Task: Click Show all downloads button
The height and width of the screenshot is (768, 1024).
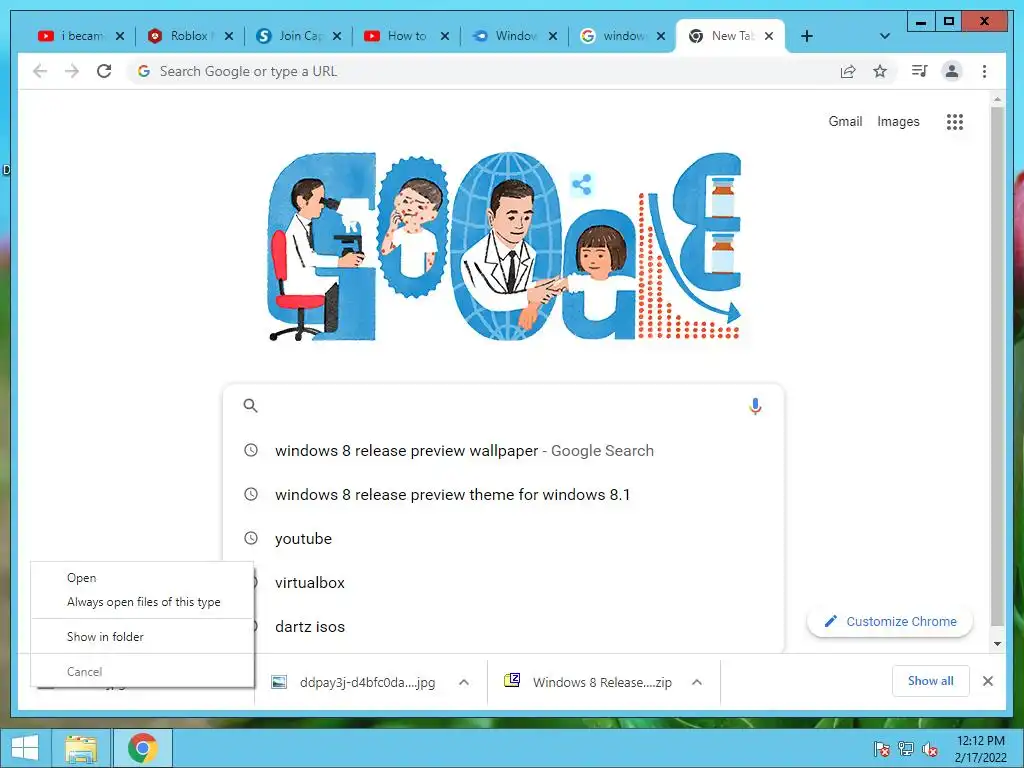Action: 931,681
